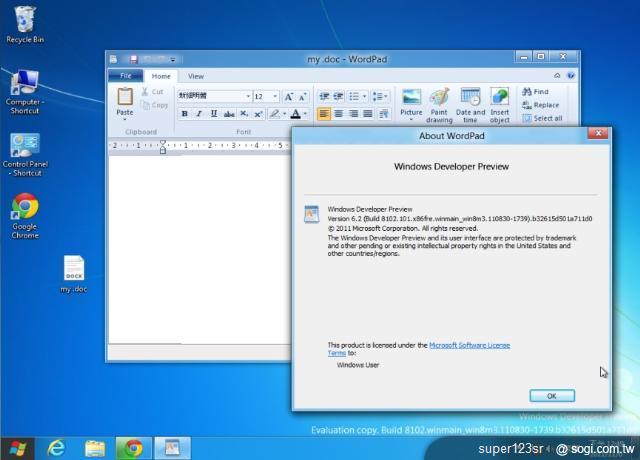This screenshot has height=460, width=640.
Task: Click inside the blank document area
Action: 199,249
